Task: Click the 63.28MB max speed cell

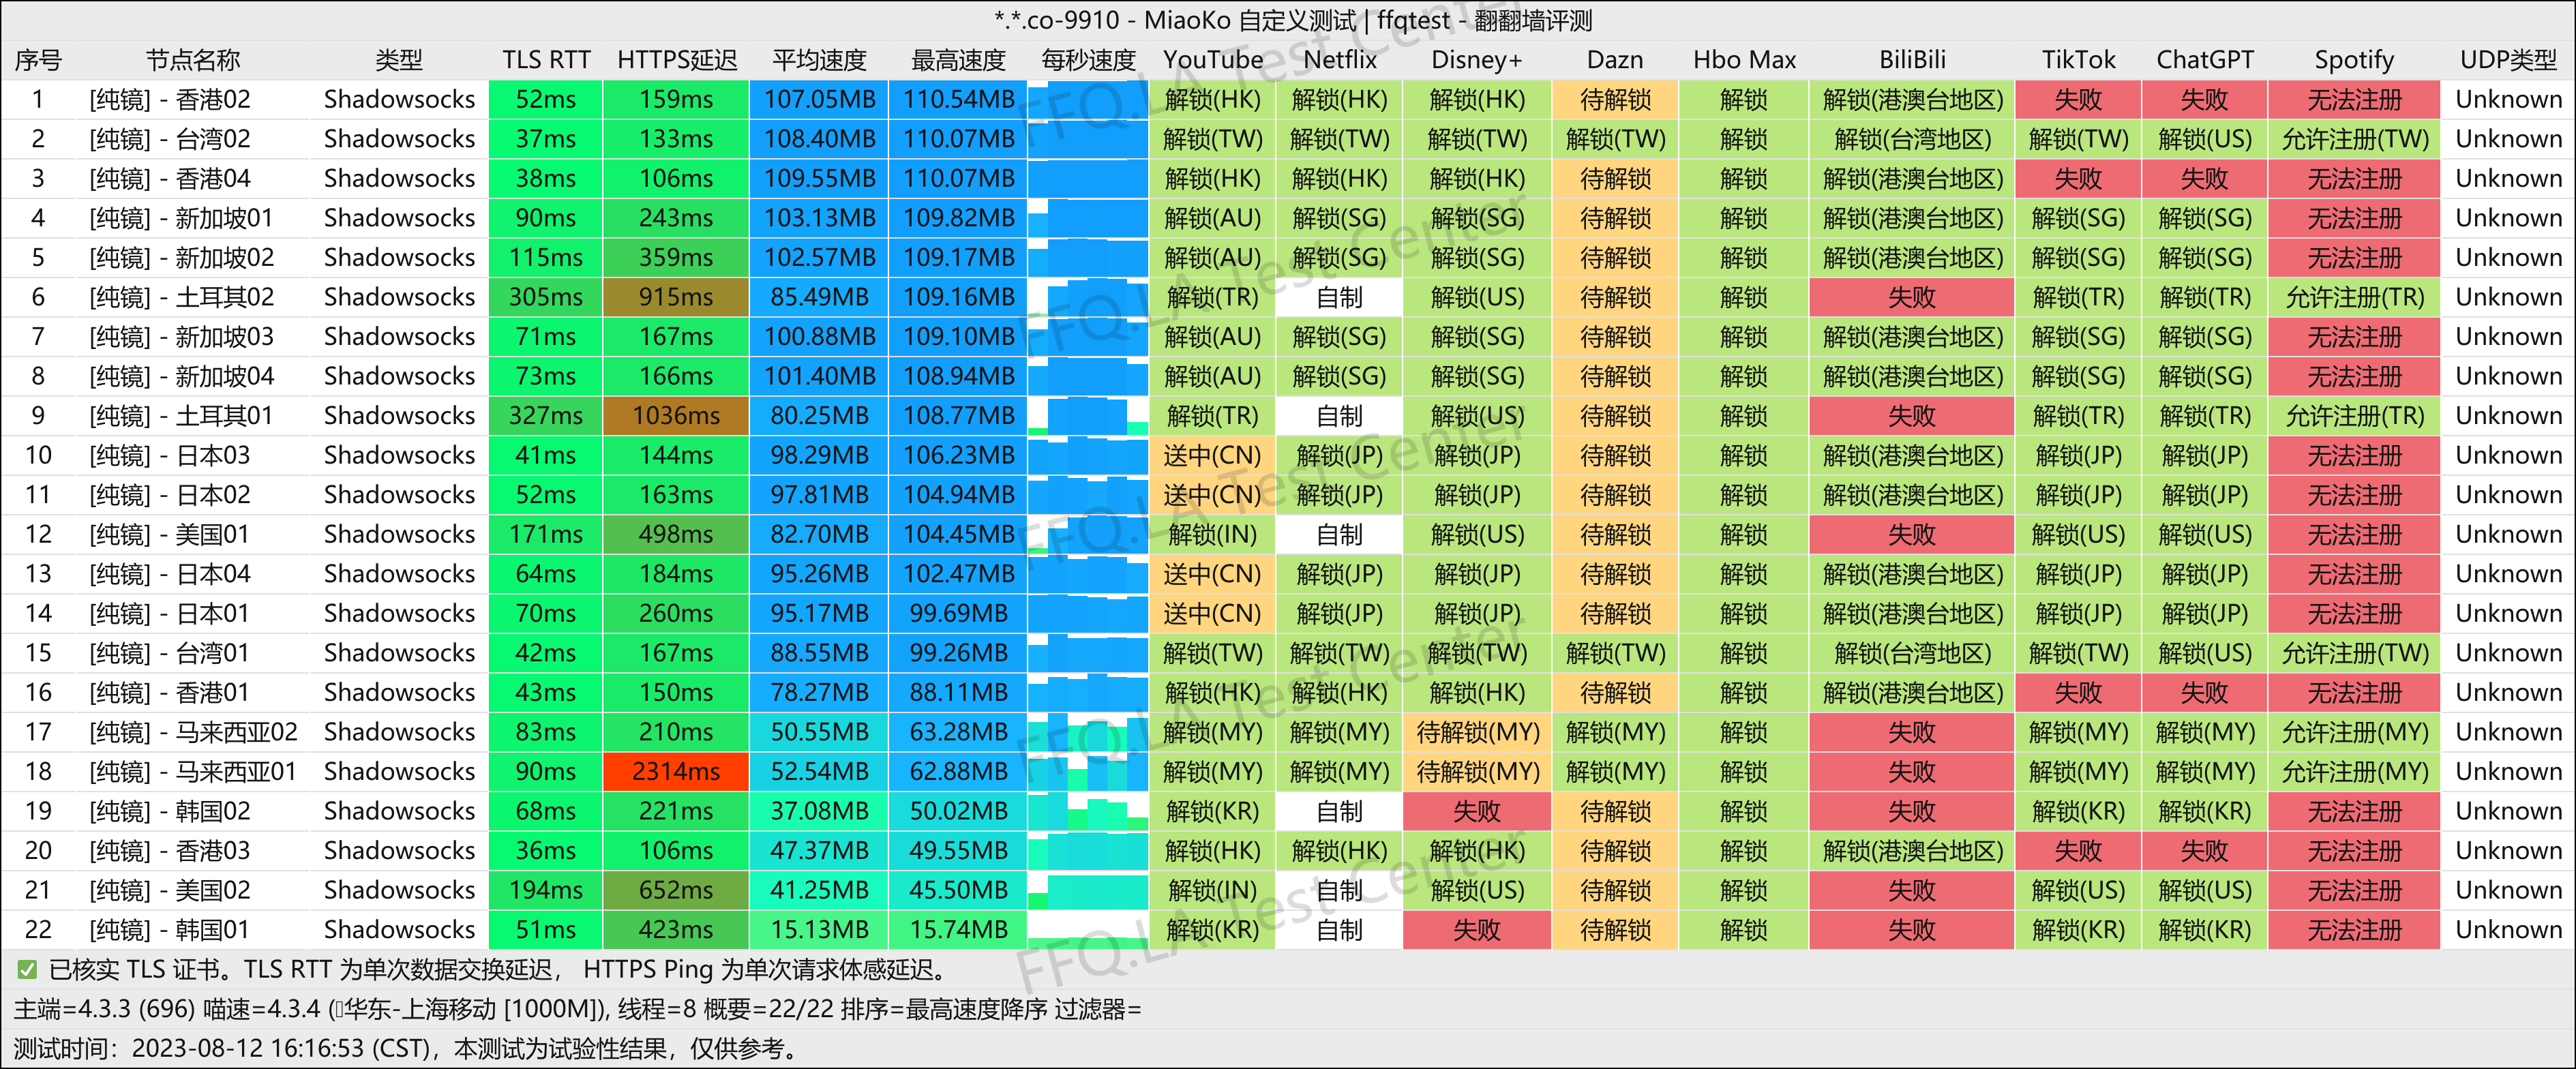Action: point(958,732)
